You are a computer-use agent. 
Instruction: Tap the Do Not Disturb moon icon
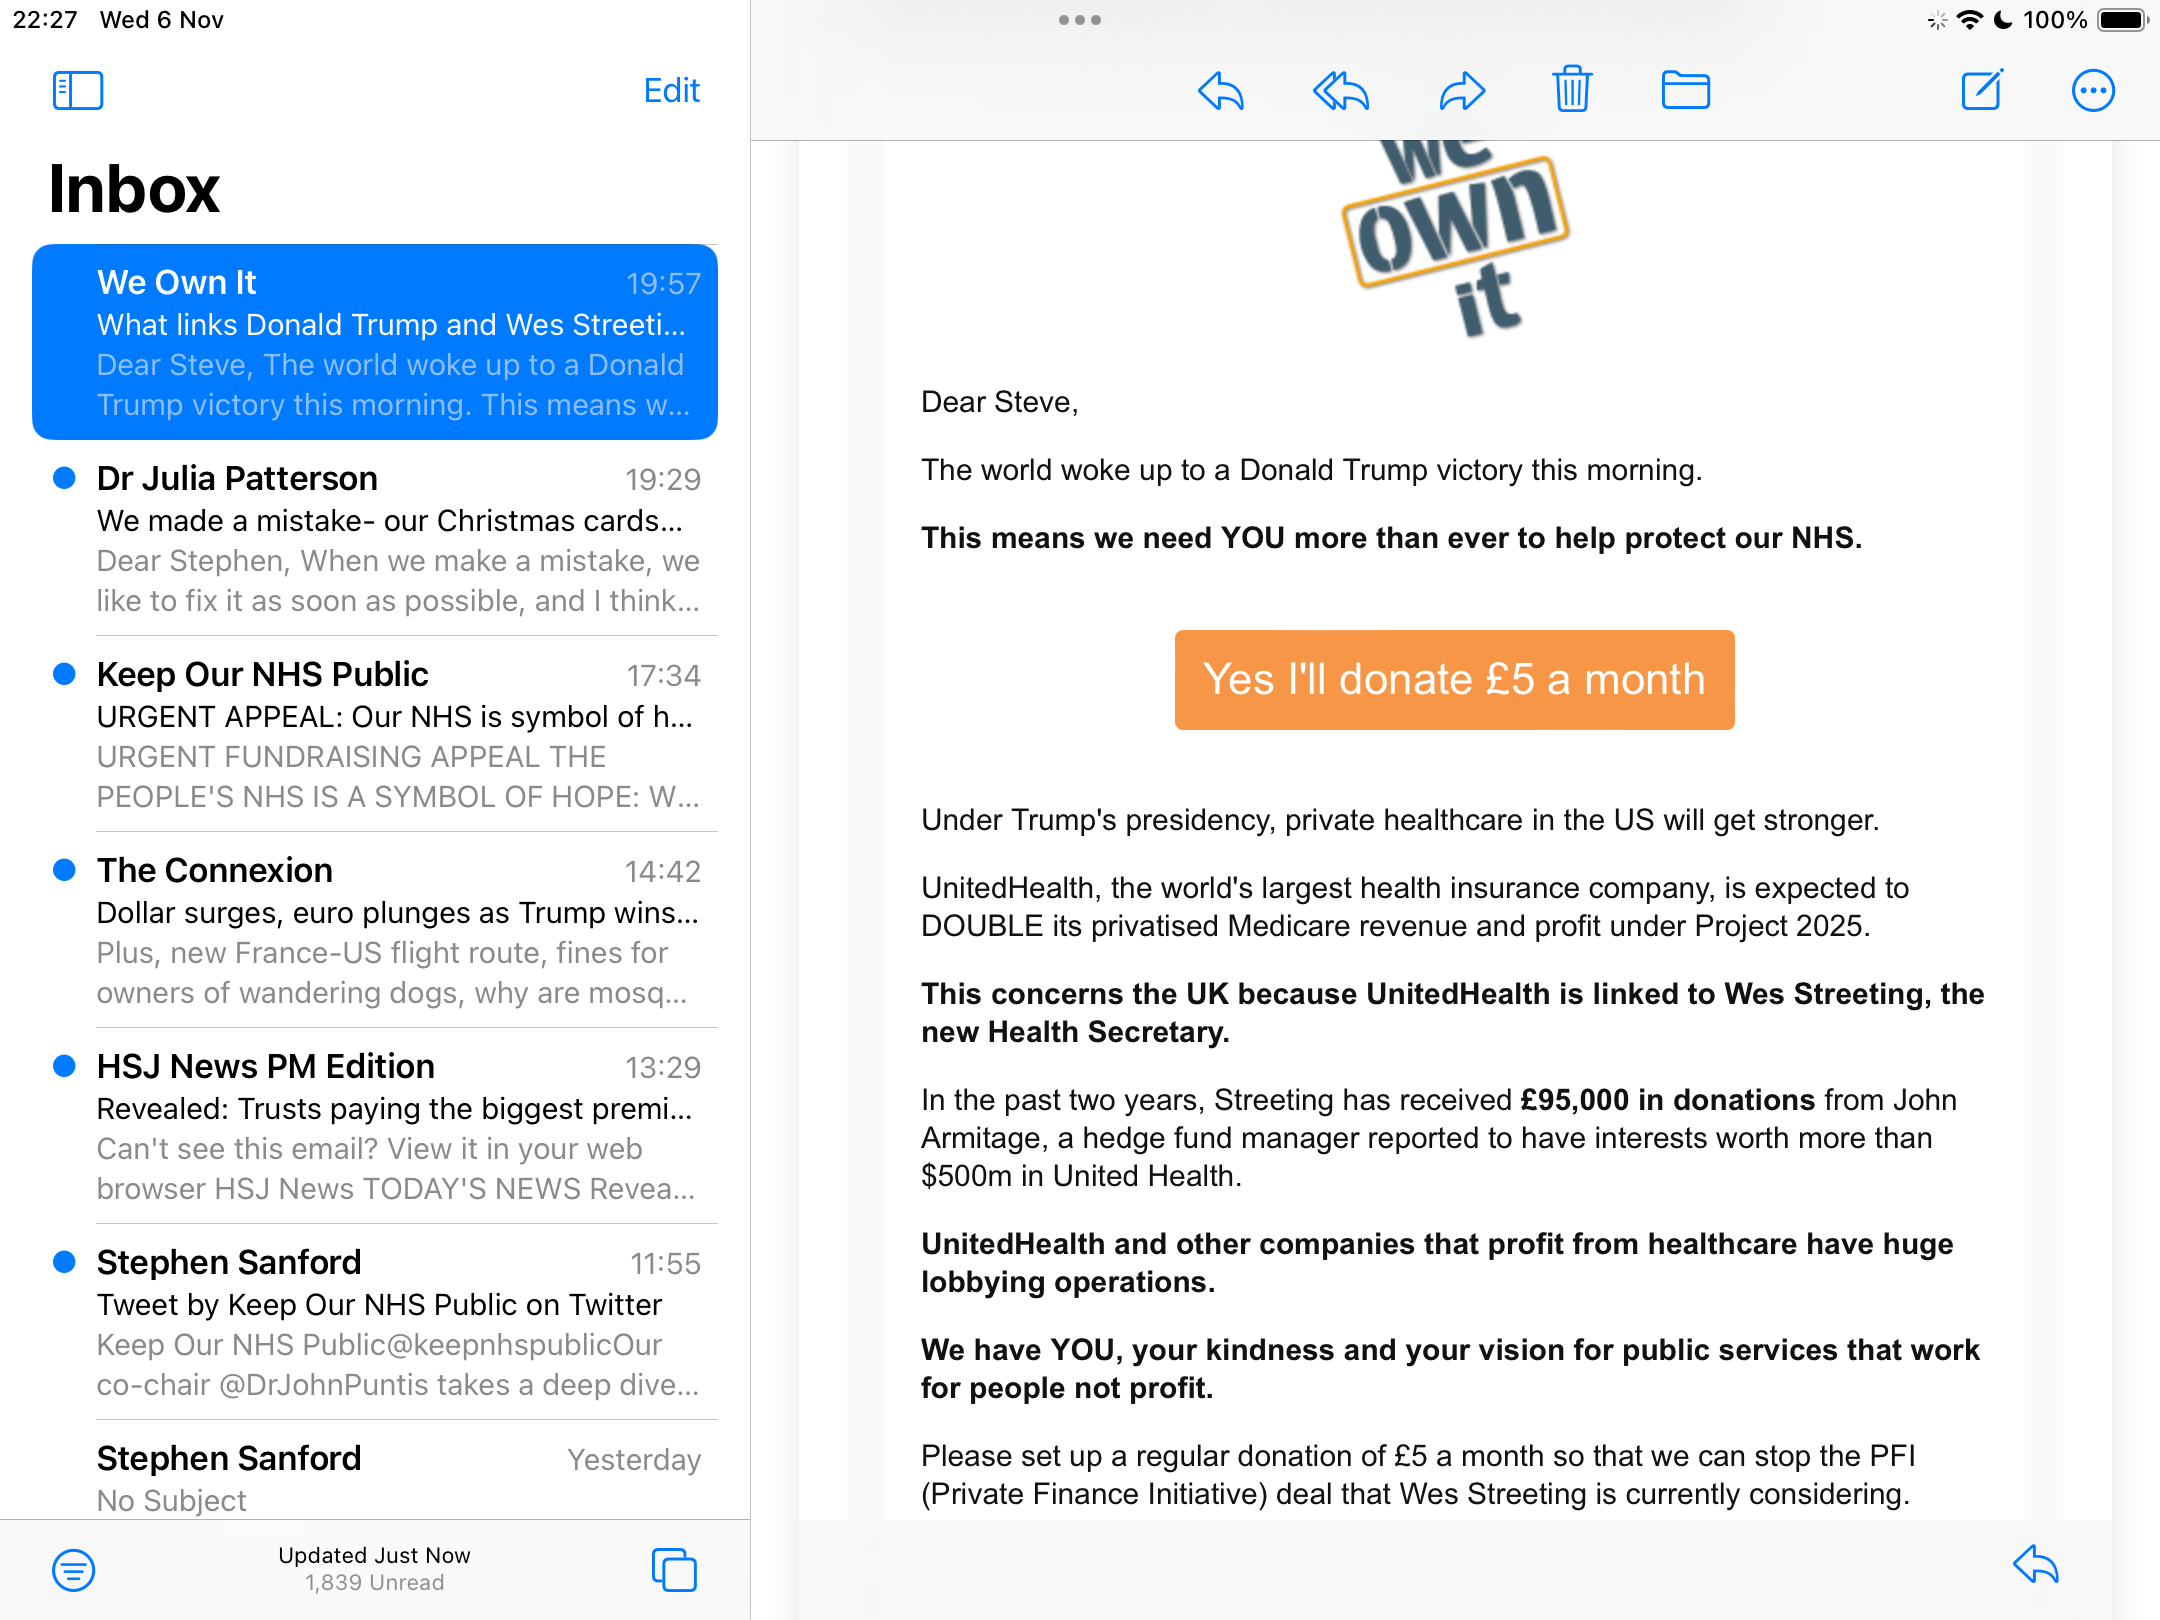(2003, 20)
